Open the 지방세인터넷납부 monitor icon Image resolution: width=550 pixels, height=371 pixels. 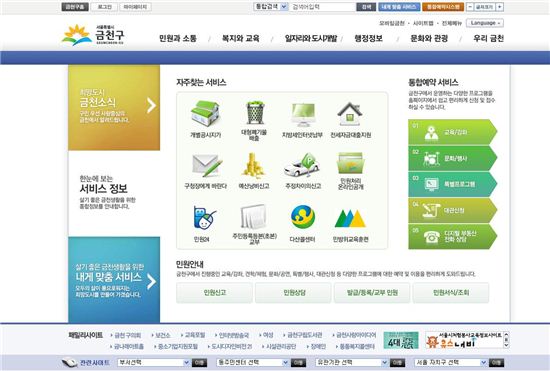pos(303,115)
